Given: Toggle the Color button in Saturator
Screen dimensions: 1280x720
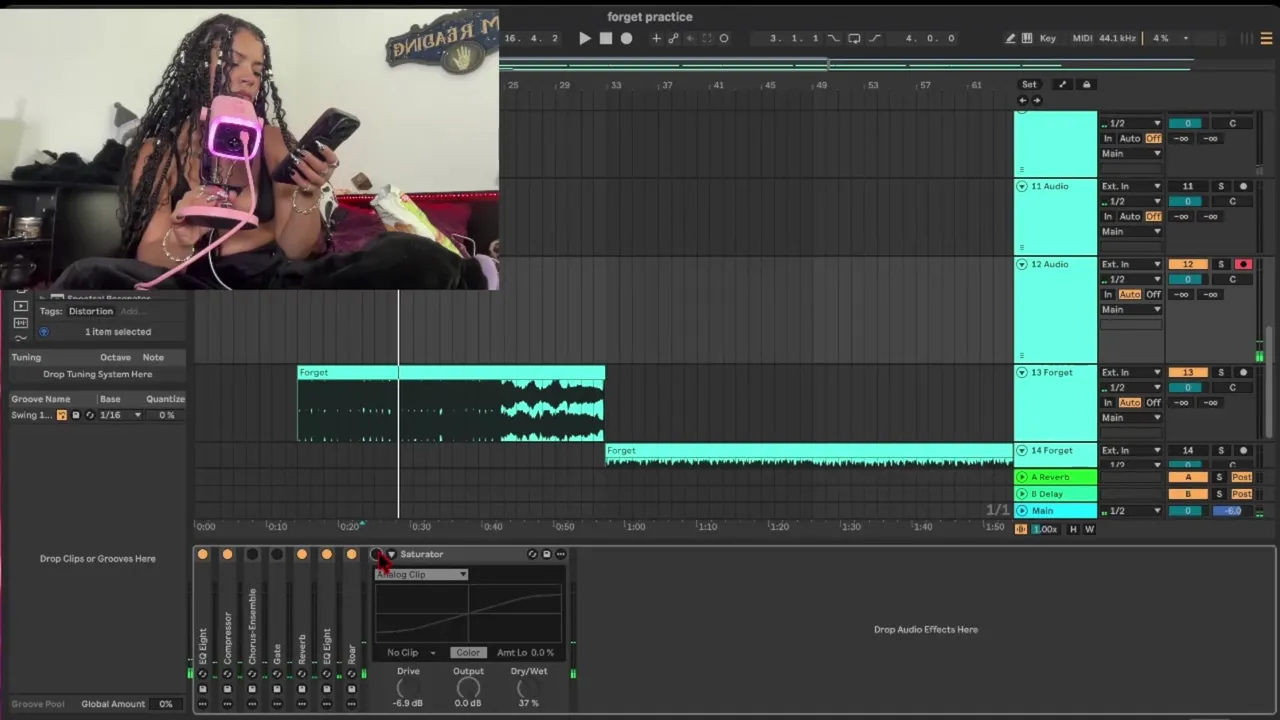Looking at the screenshot, I should (468, 653).
